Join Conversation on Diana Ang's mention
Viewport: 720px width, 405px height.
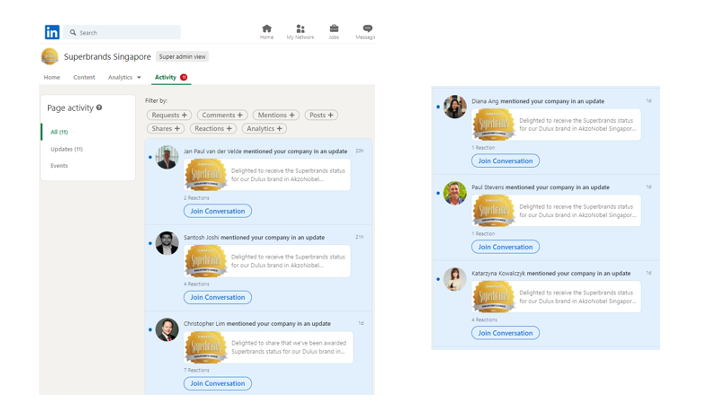[506, 161]
